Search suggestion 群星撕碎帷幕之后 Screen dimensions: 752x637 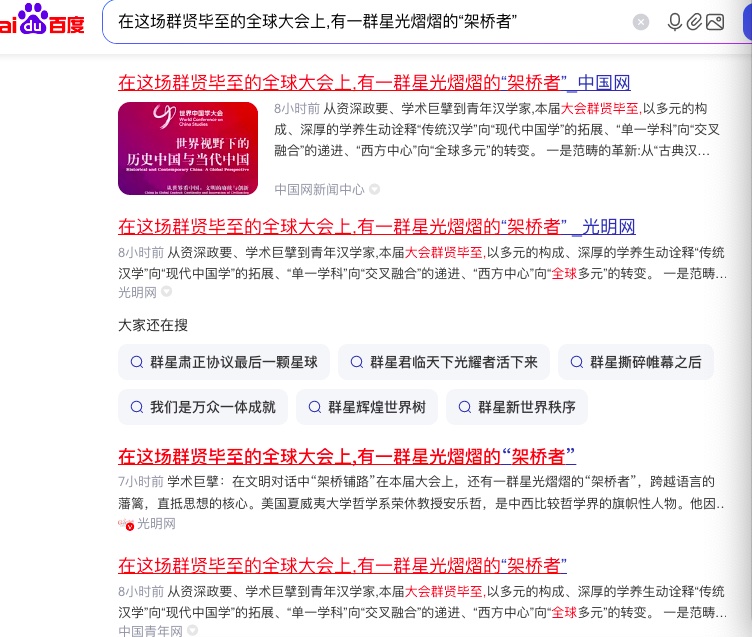pyautogui.click(x=636, y=362)
